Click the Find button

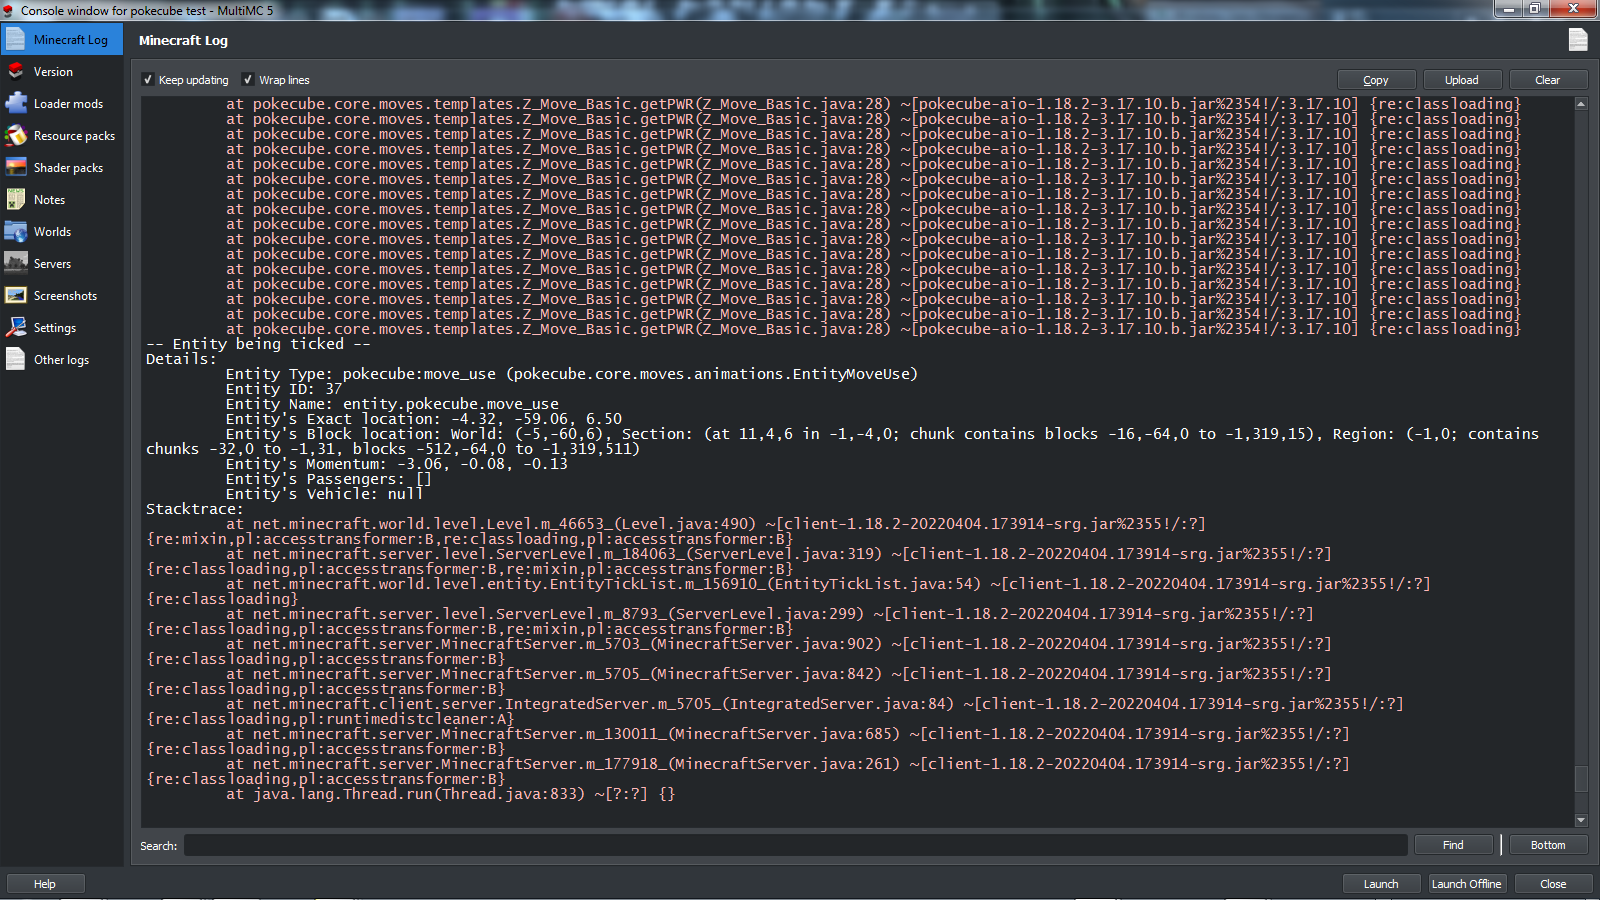(x=1453, y=845)
